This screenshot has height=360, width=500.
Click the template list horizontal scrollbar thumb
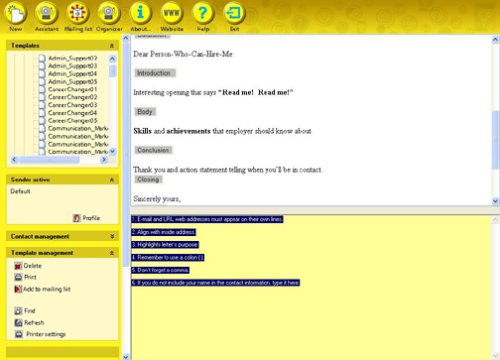49,160
